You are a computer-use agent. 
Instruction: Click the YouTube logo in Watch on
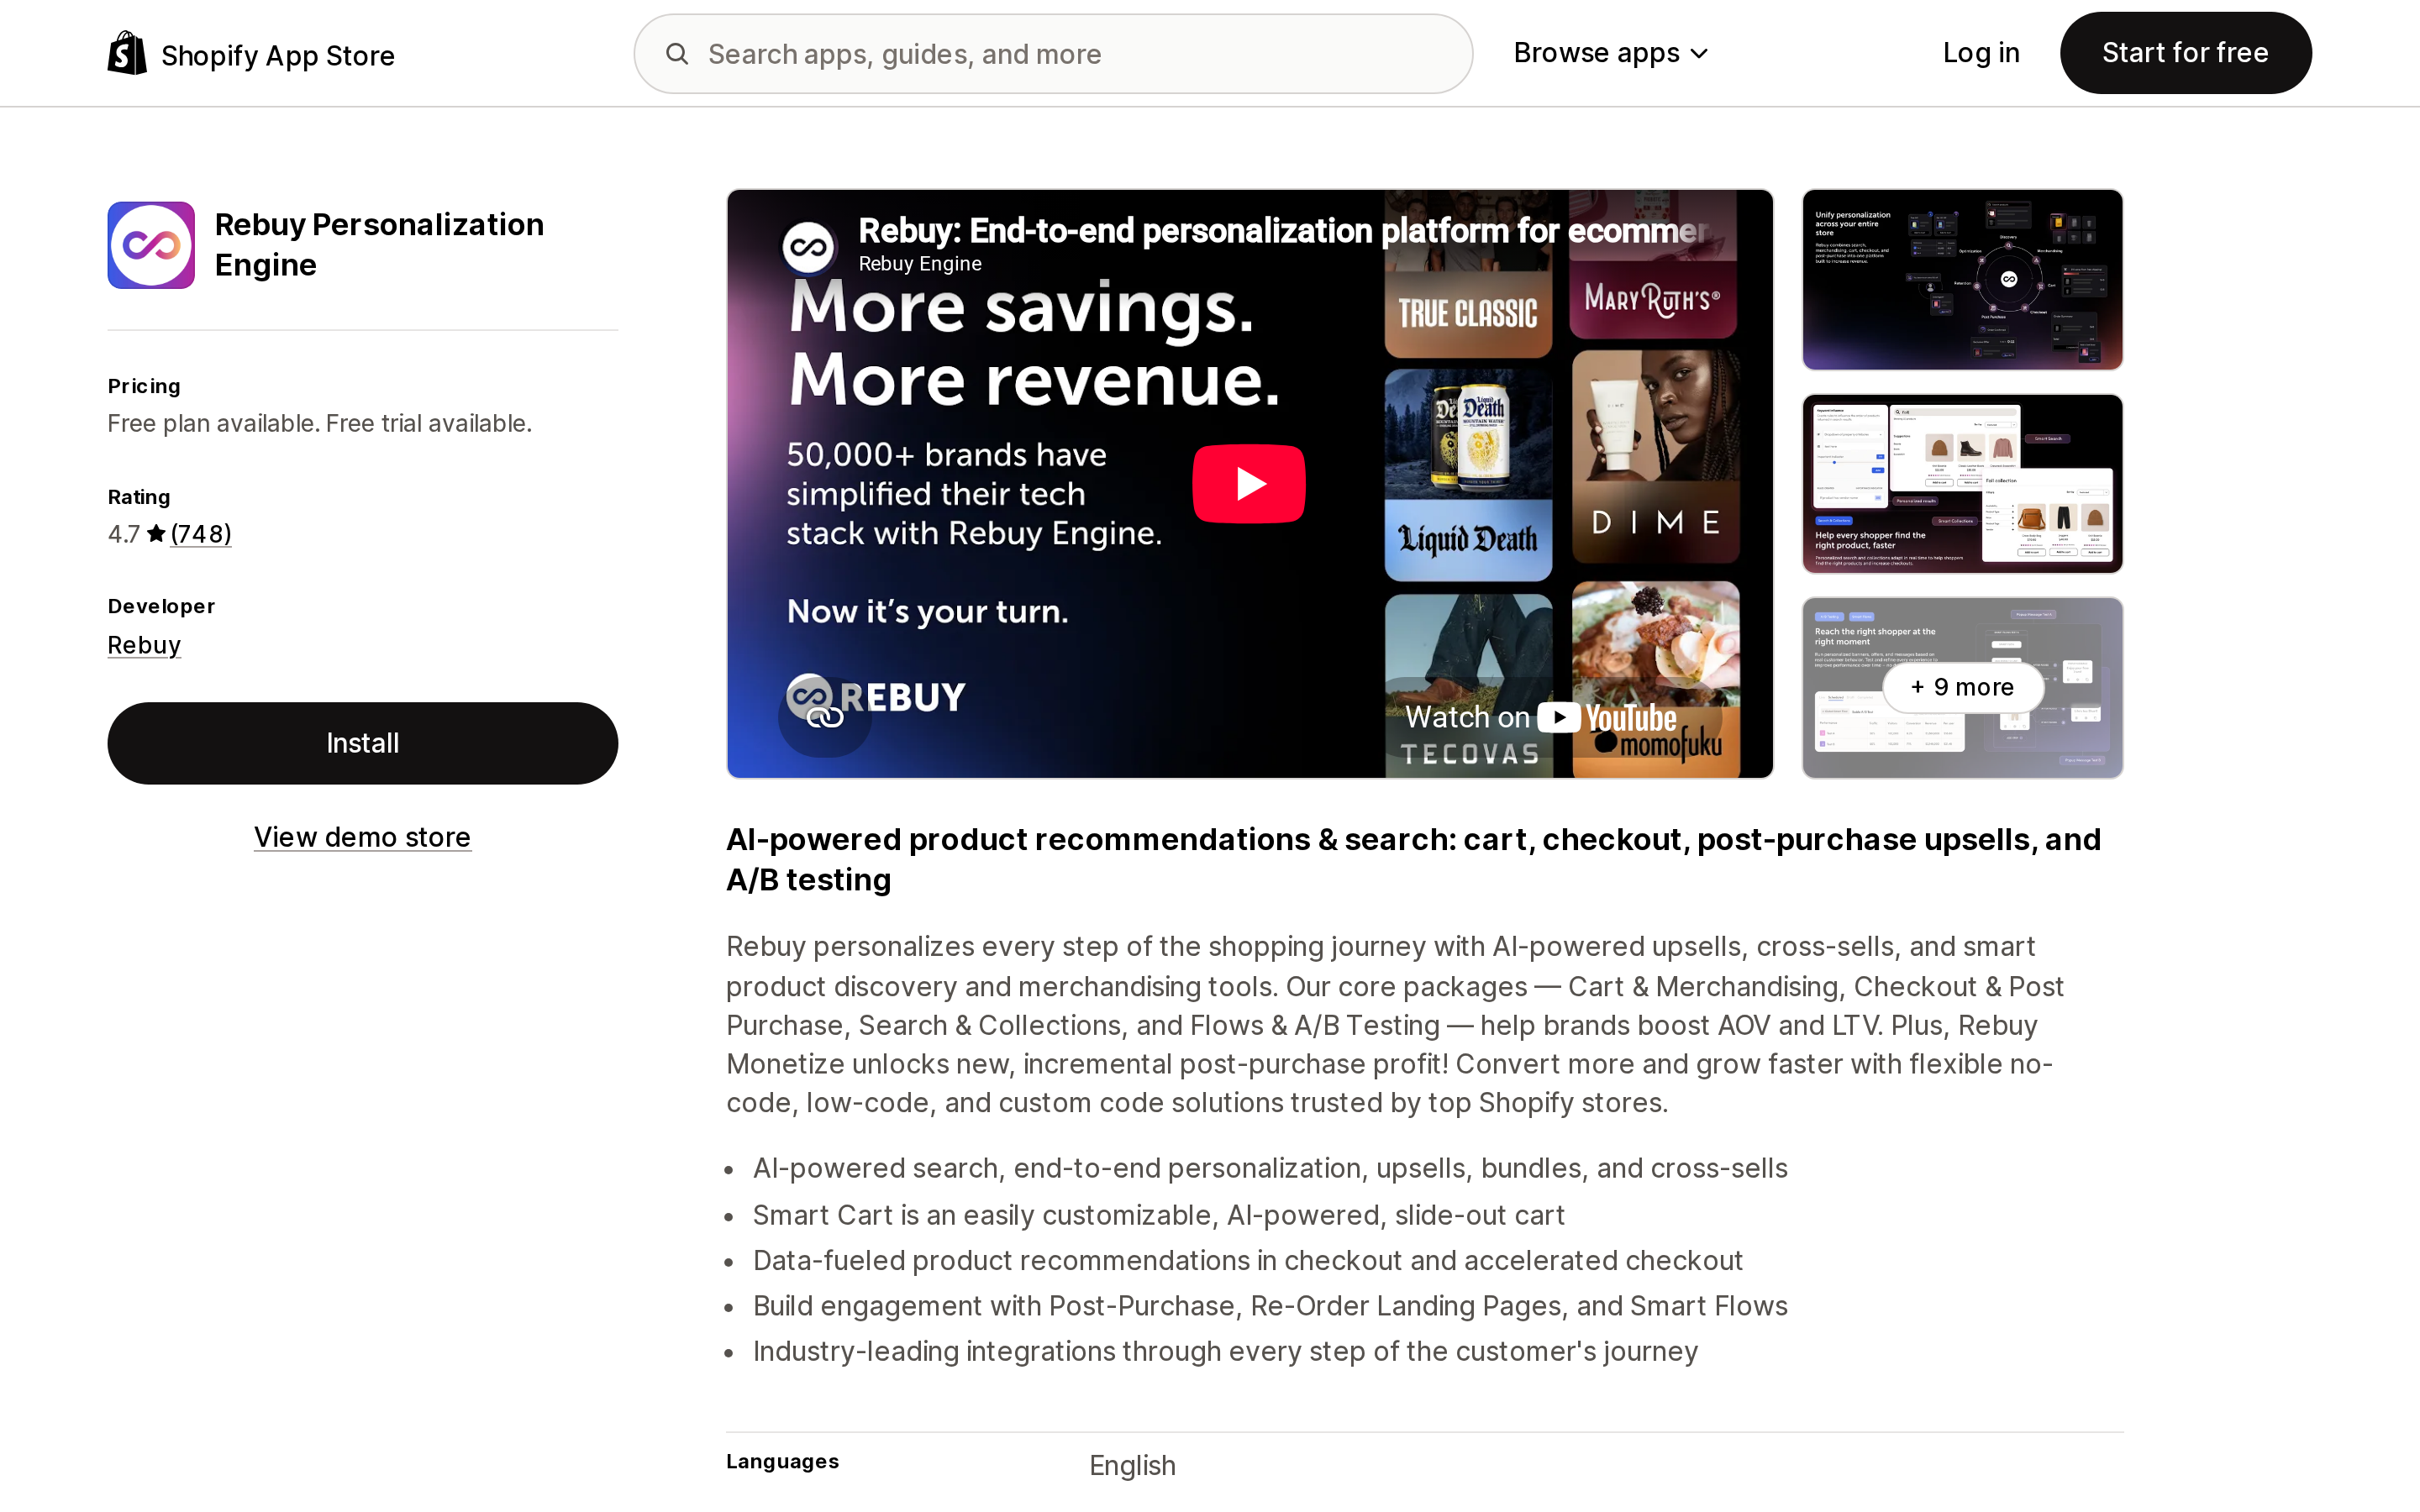(1607, 717)
